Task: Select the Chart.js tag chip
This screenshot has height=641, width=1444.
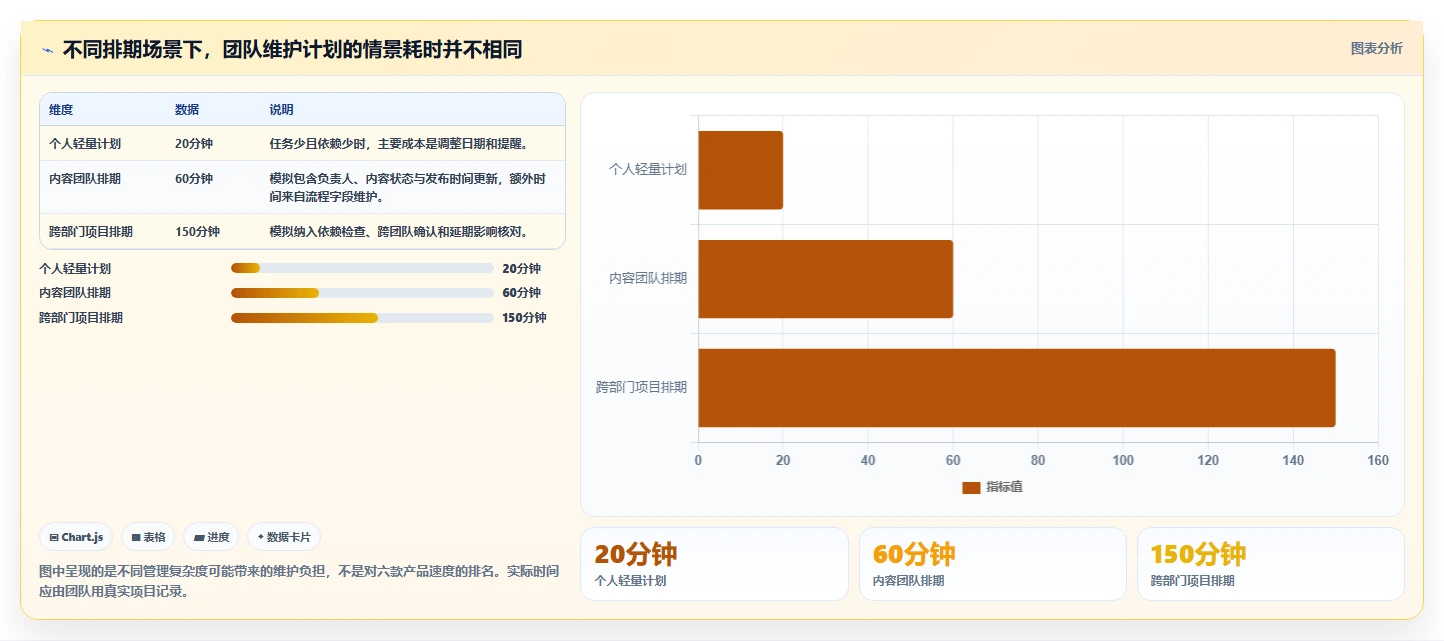Action: coord(76,537)
